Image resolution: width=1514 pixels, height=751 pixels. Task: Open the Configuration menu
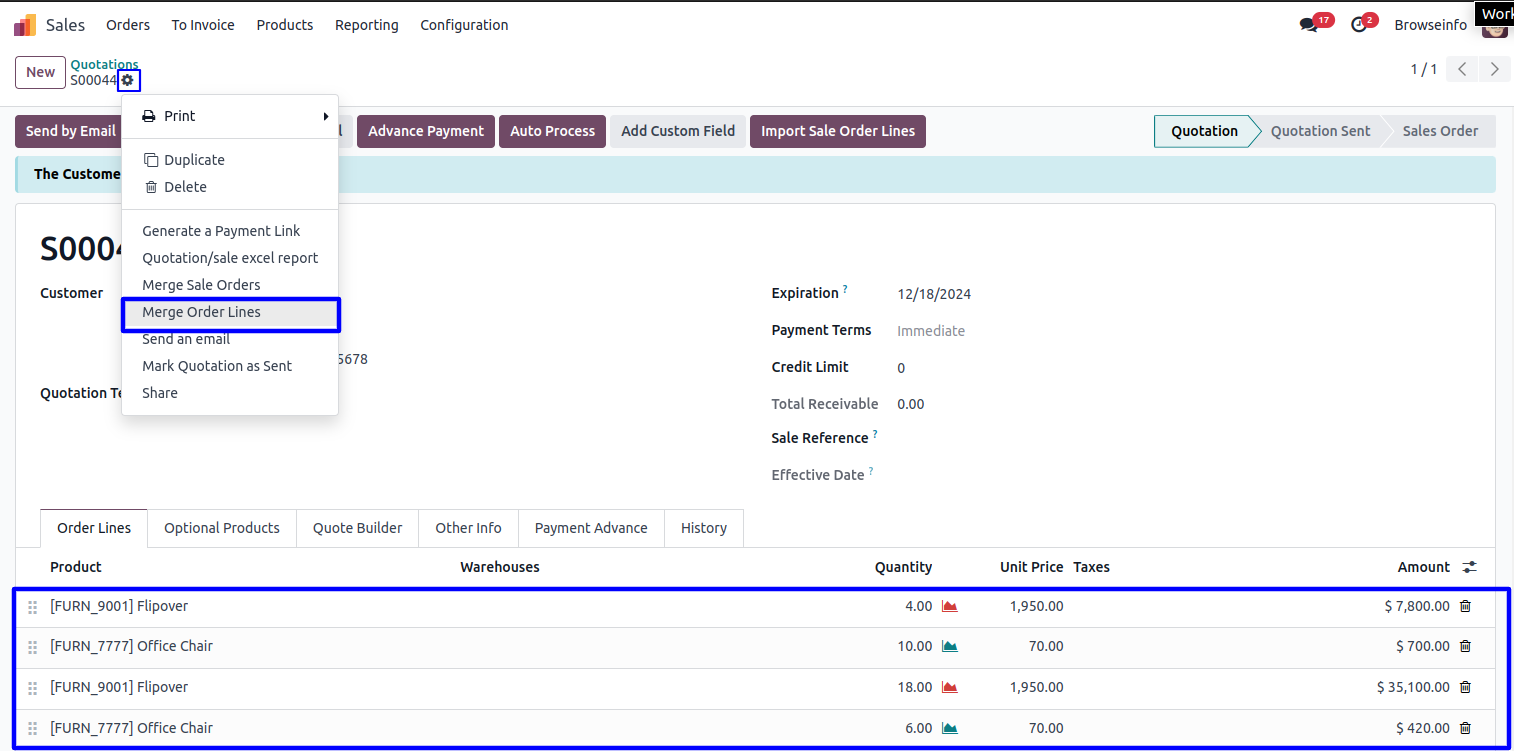464,25
